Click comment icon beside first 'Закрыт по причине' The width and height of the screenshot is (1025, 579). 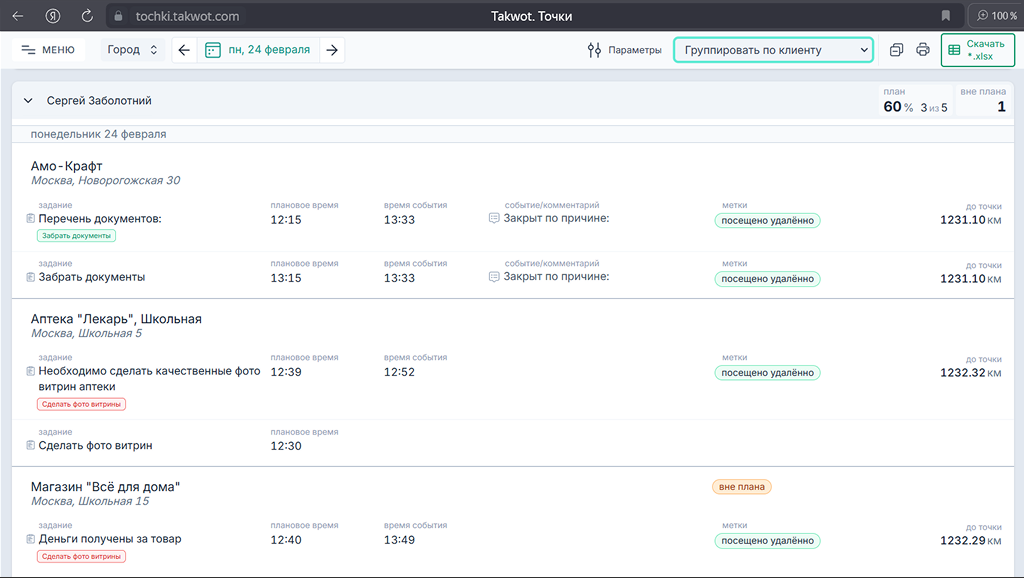pos(494,219)
